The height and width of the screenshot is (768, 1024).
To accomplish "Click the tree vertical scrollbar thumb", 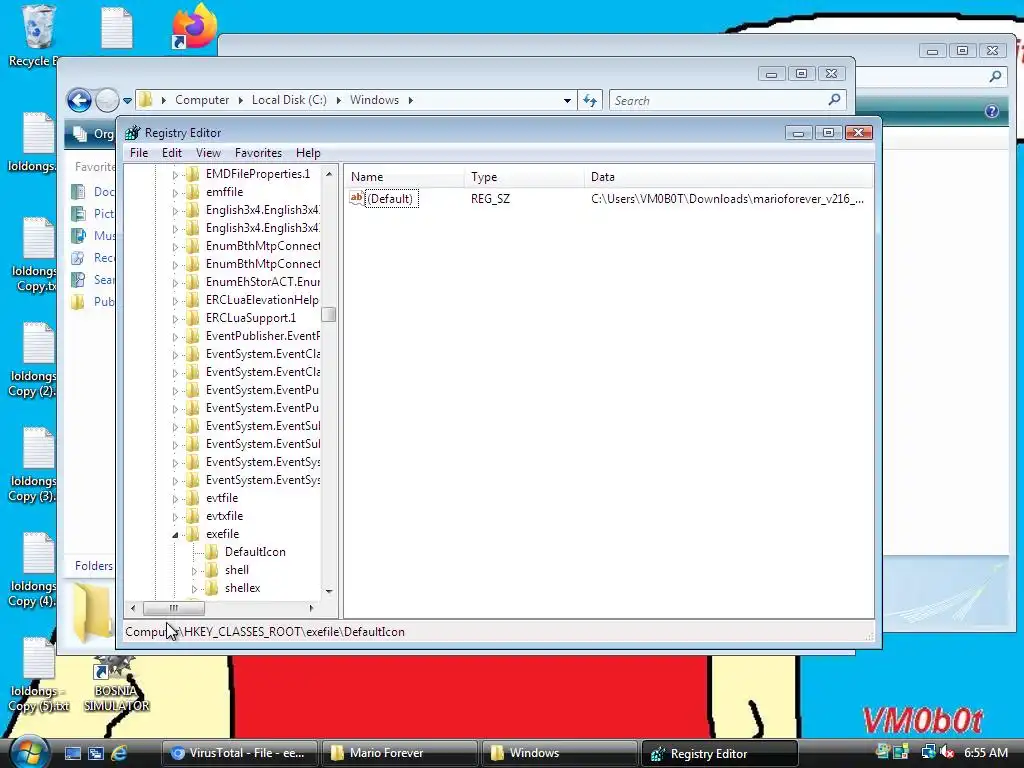I will 329,315.
